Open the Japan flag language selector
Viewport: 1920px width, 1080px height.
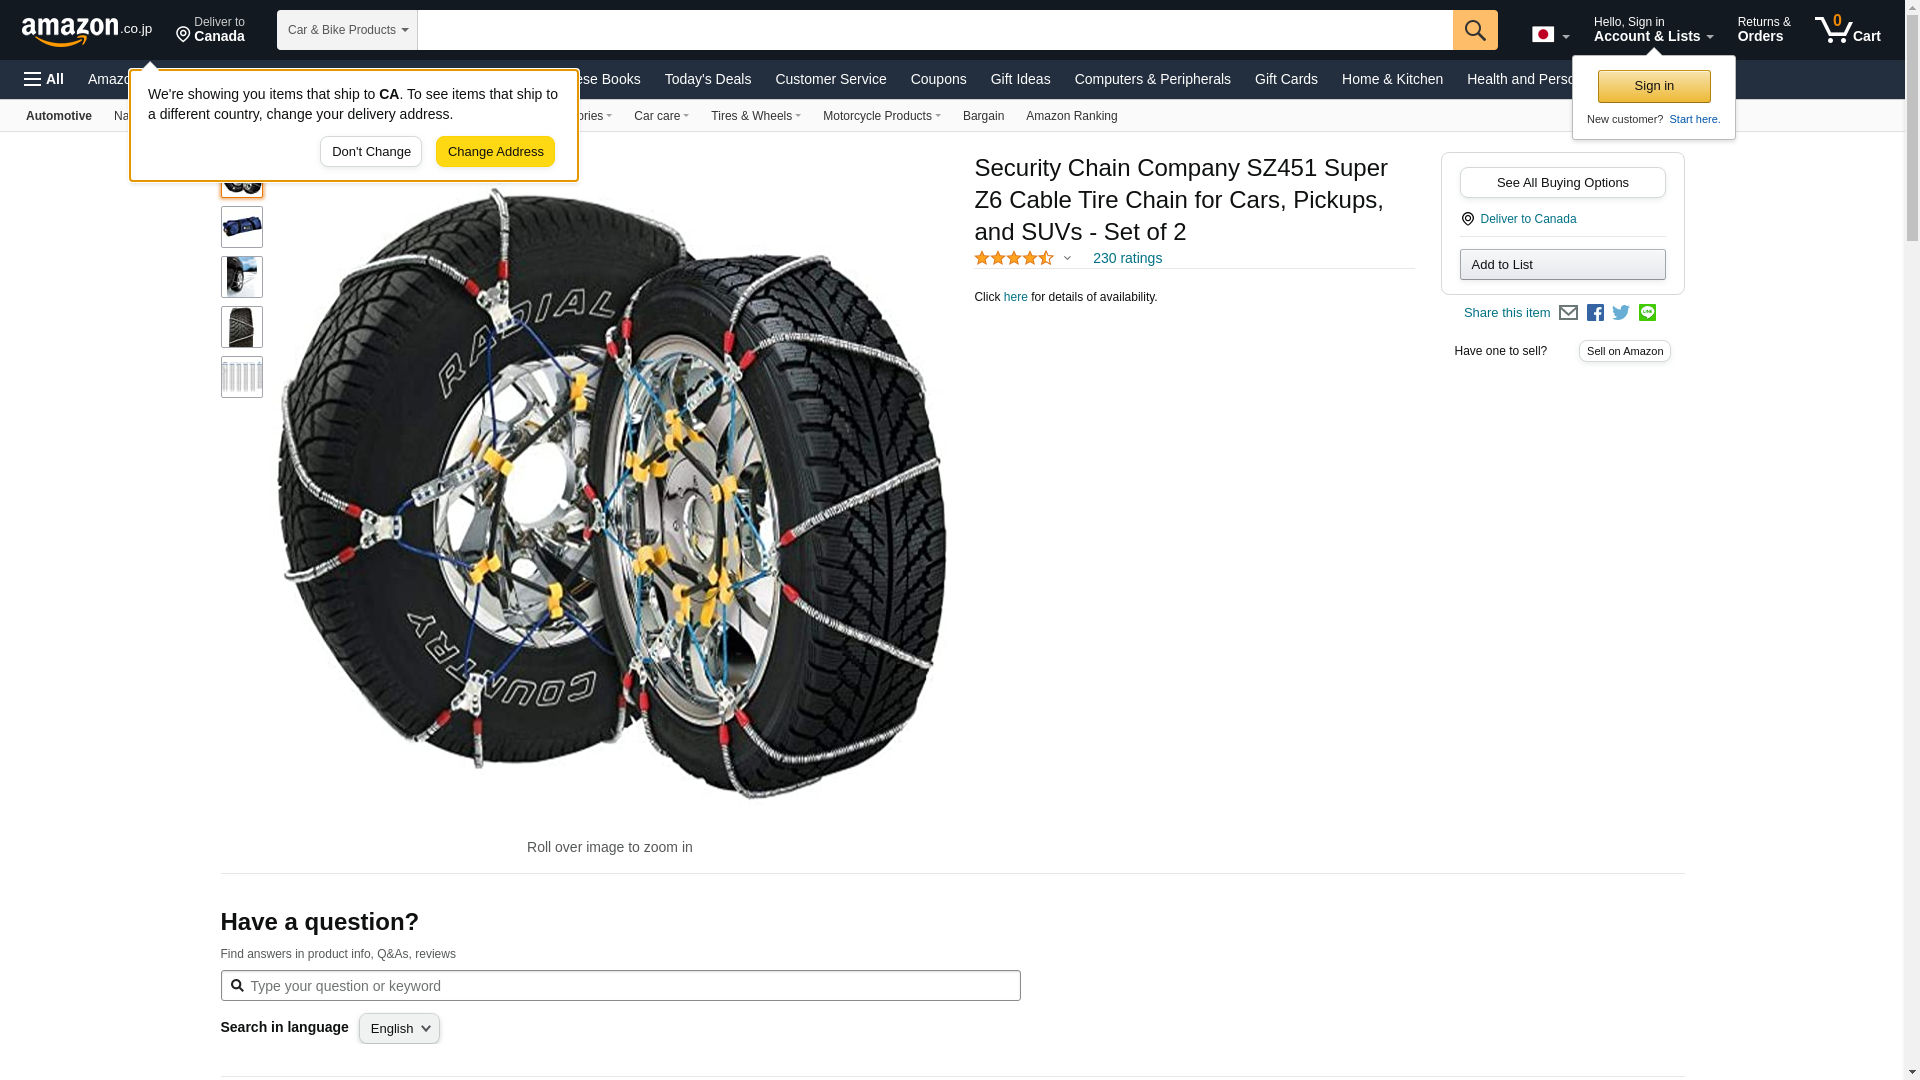[x=1549, y=35]
